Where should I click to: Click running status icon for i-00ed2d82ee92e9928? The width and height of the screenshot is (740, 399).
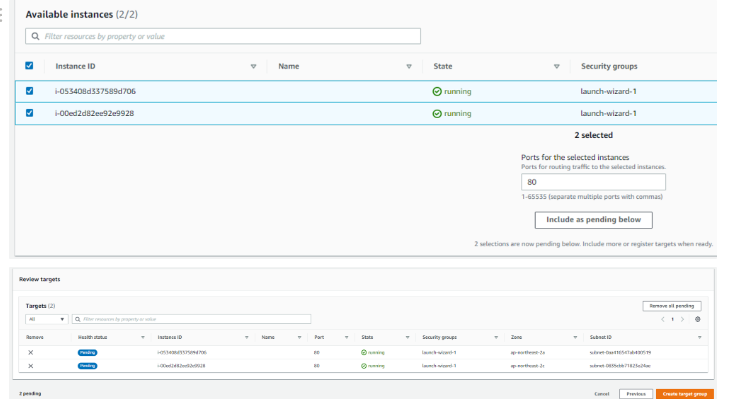point(437,114)
